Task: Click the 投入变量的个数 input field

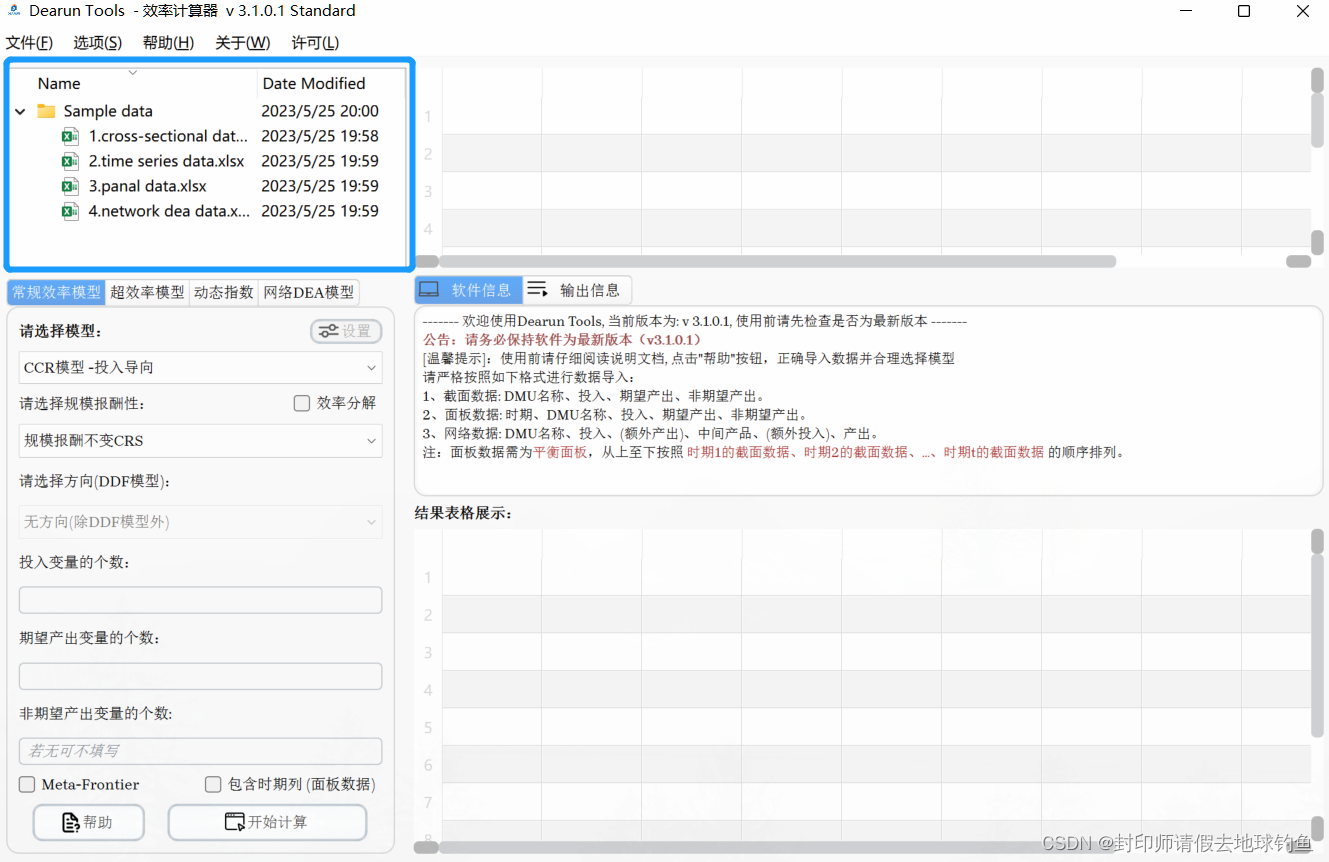Action: (200, 599)
